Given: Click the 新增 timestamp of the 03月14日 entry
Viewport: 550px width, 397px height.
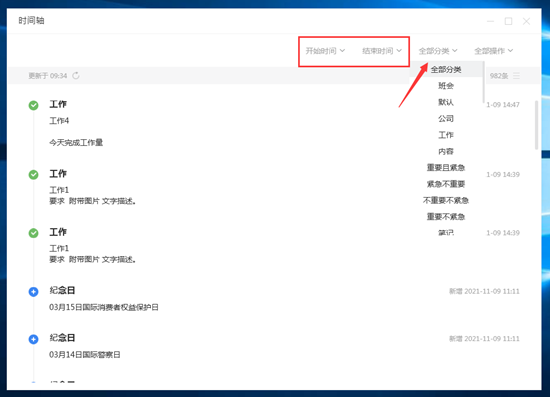Looking at the screenshot, I should [484, 338].
